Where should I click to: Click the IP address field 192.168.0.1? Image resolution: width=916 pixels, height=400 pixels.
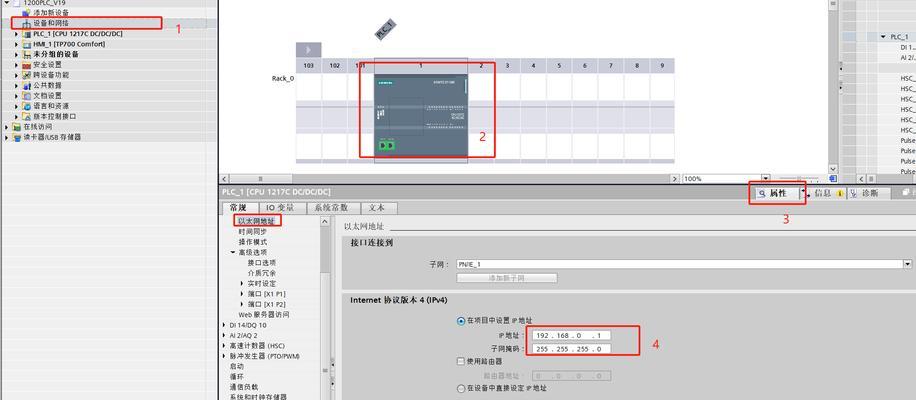(x=571, y=335)
